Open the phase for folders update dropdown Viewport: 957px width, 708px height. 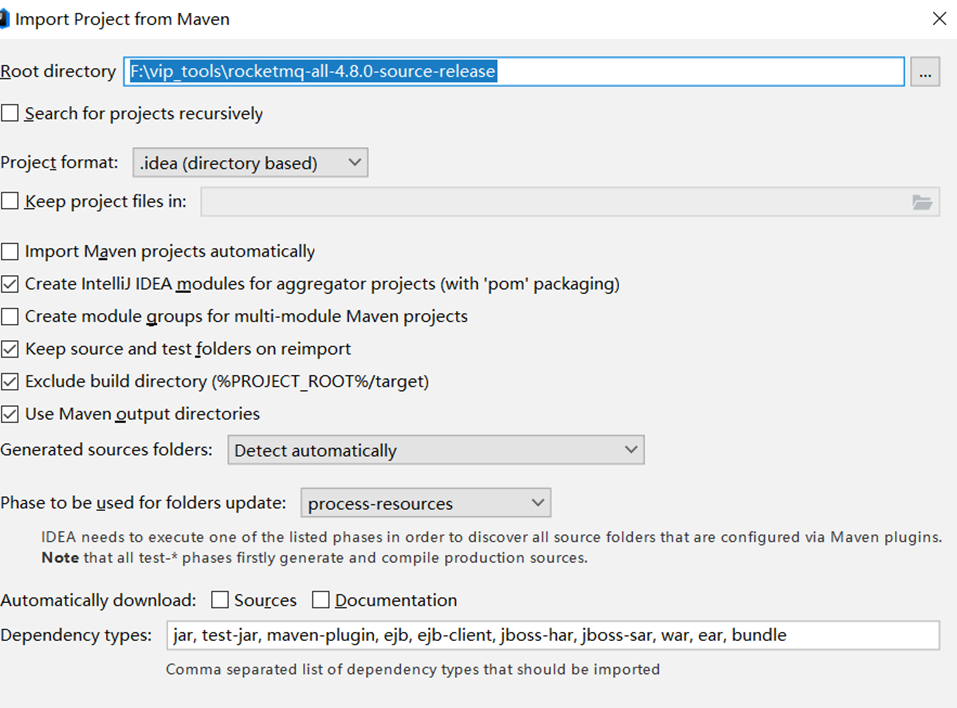pyautogui.click(x=425, y=503)
